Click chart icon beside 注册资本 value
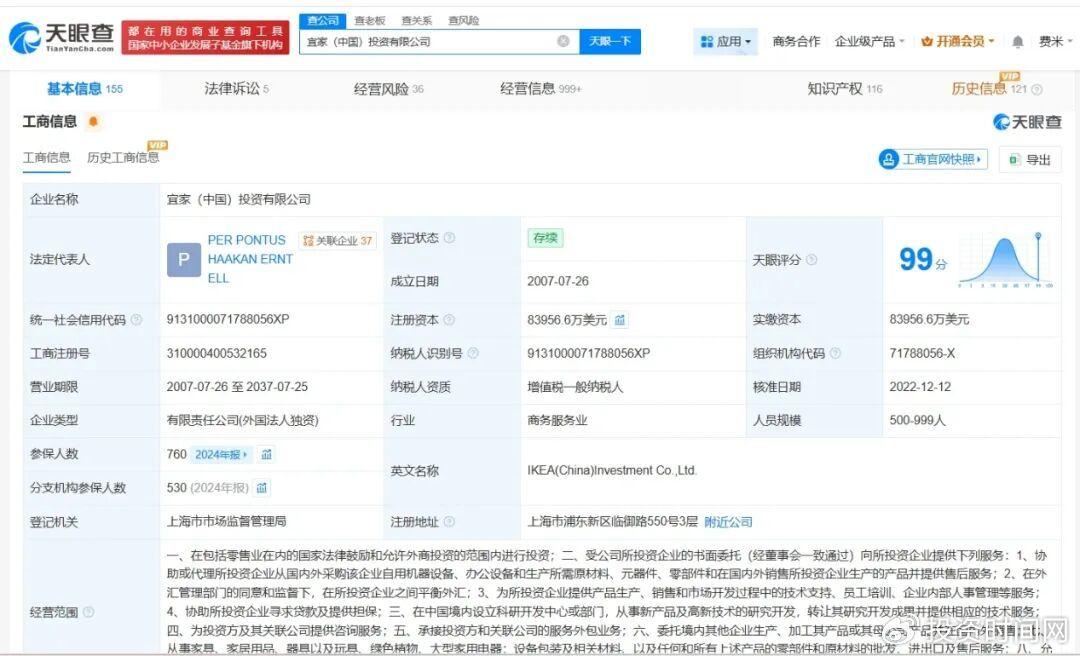The height and width of the screenshot is (656, 1080). 620,320
